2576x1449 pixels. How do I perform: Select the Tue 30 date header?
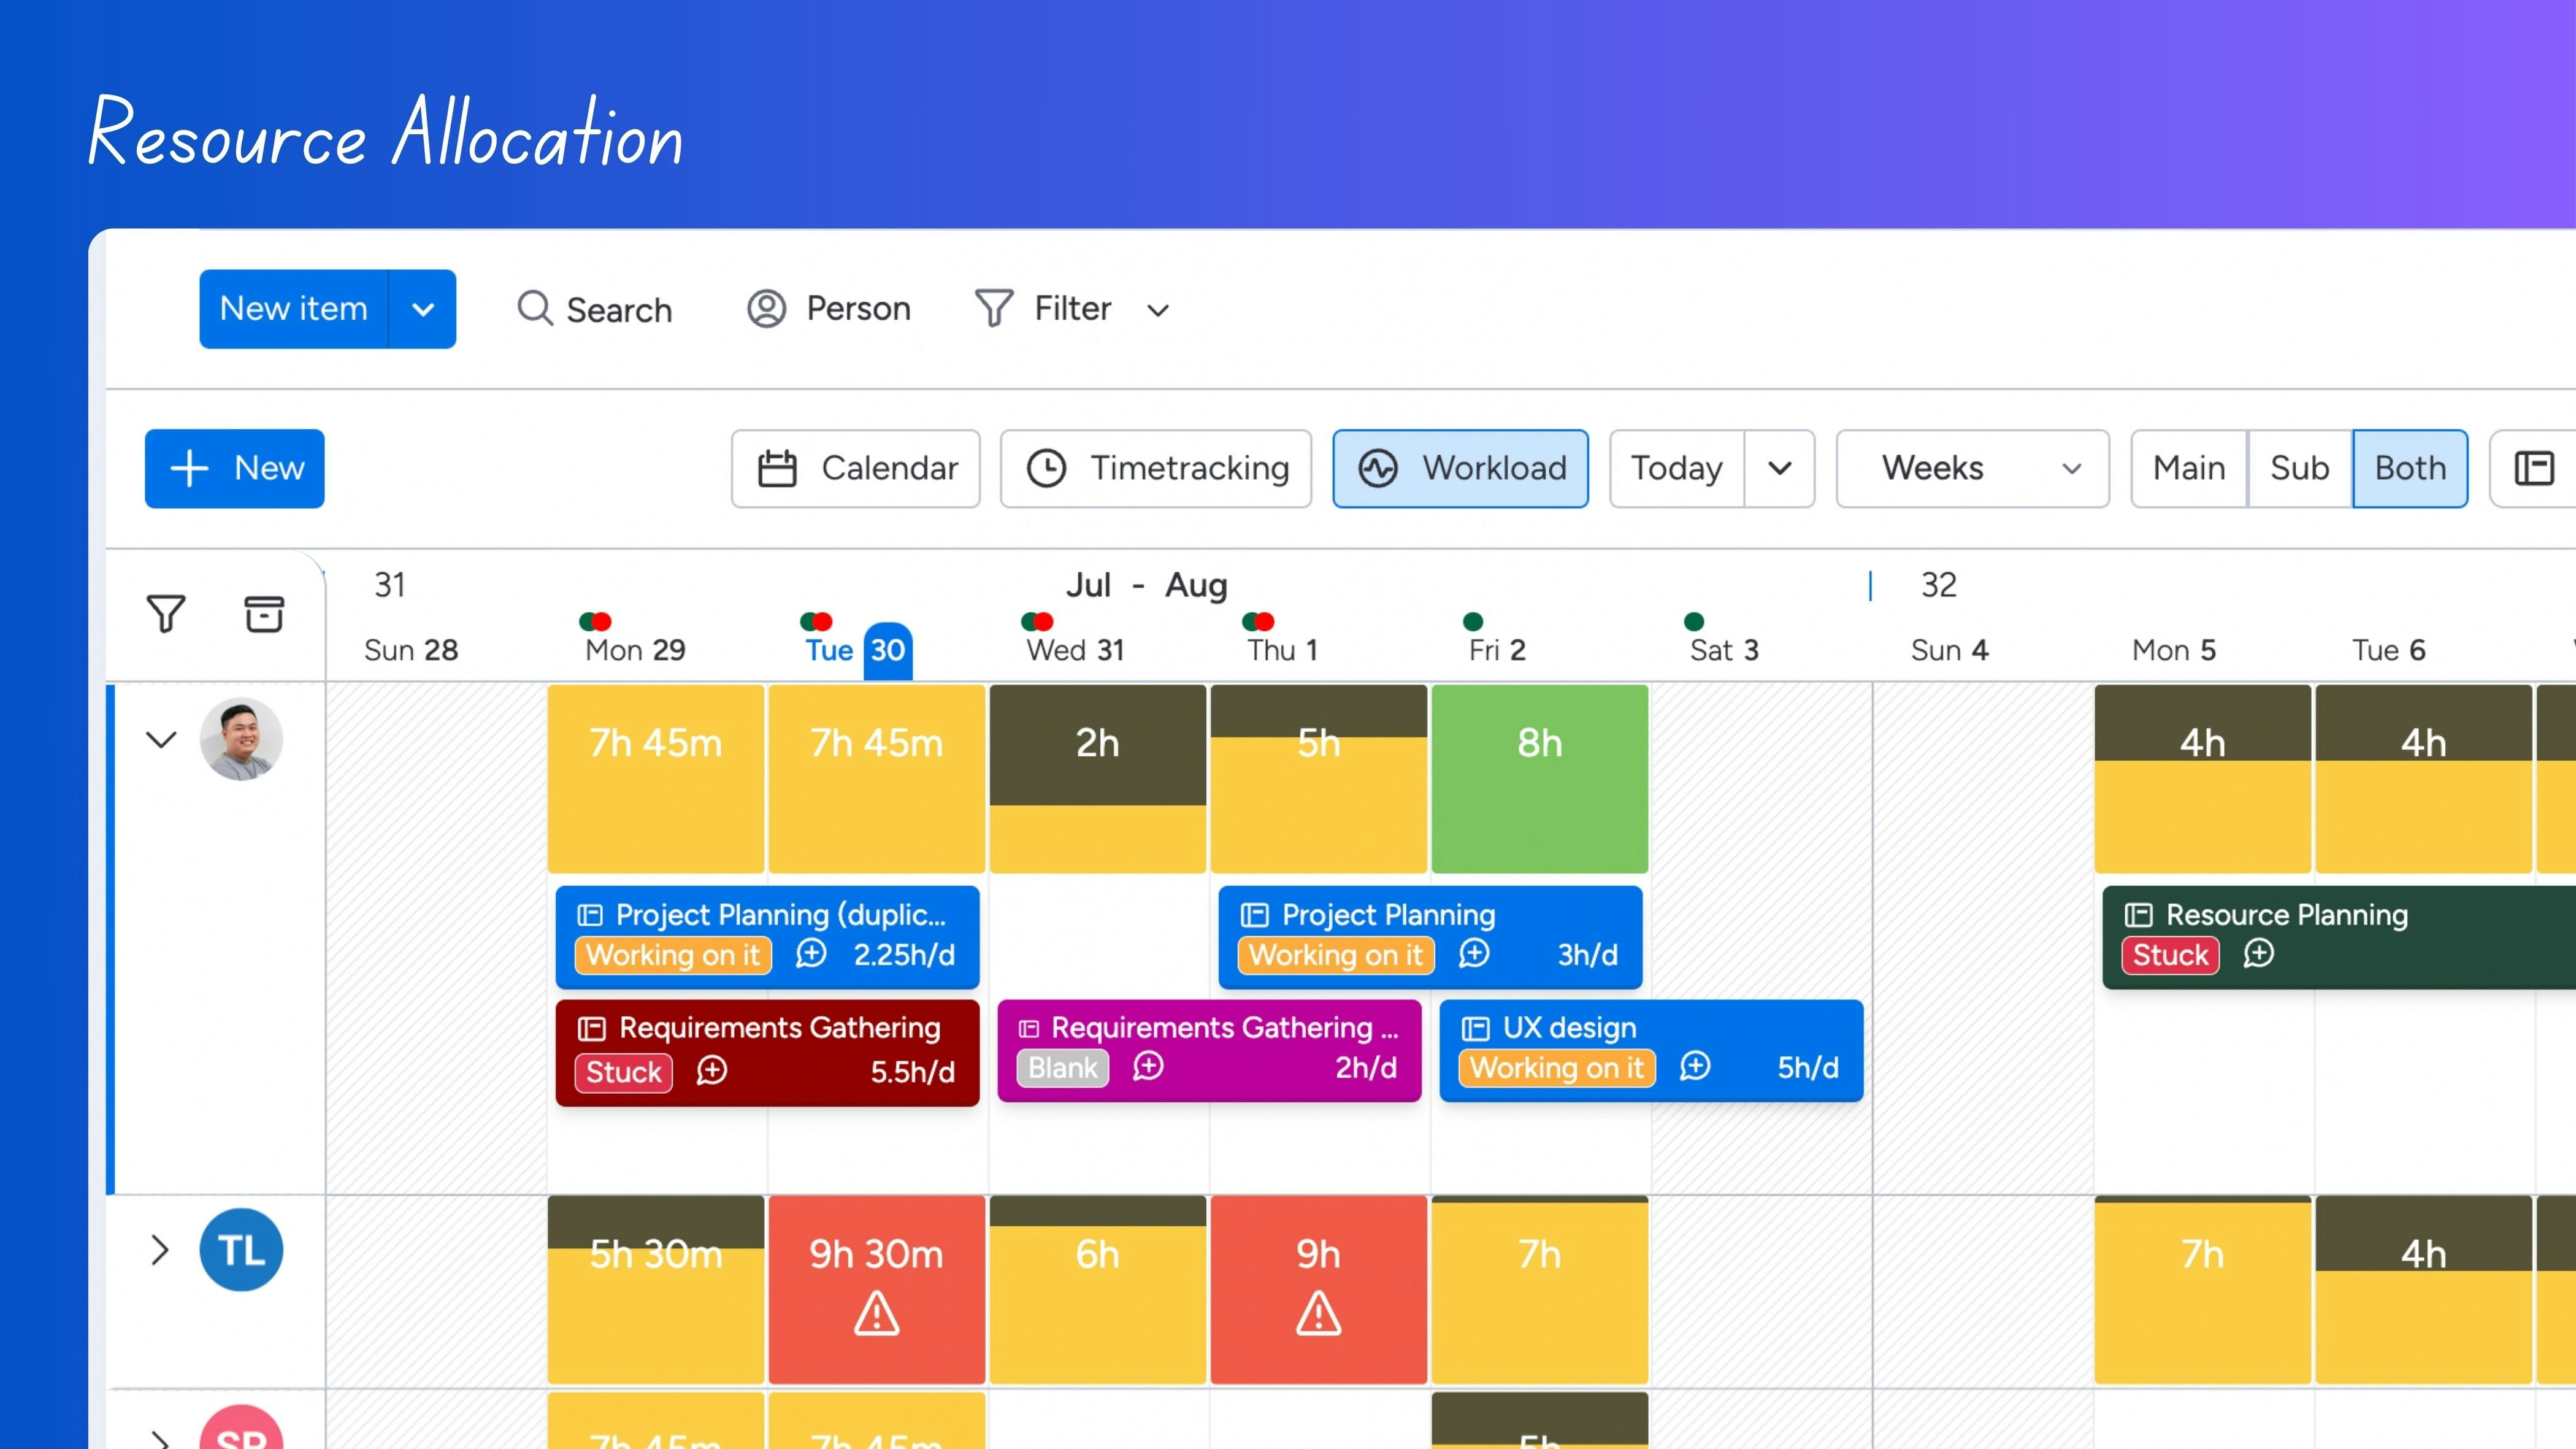(858, 650)
